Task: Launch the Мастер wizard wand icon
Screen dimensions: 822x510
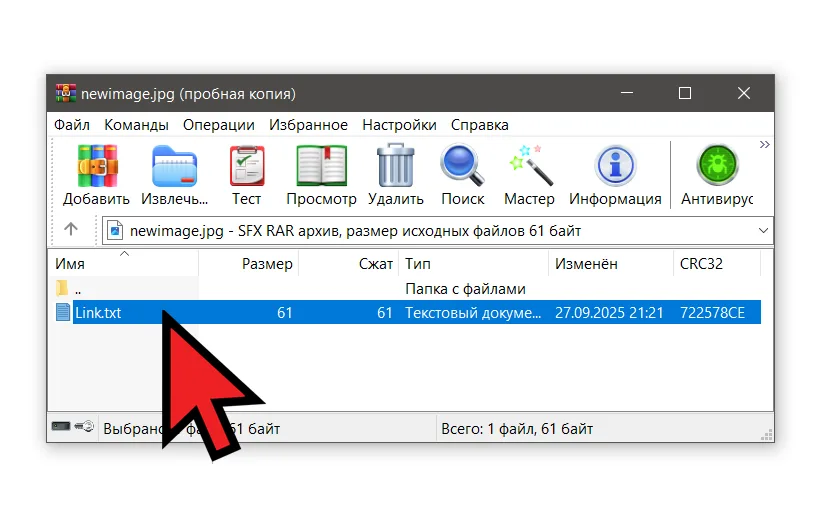Action: tap(529, 165)
